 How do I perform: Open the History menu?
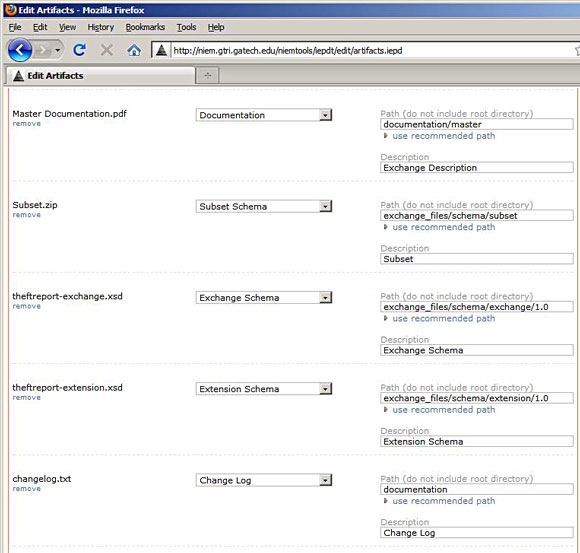tap(101, 27)
